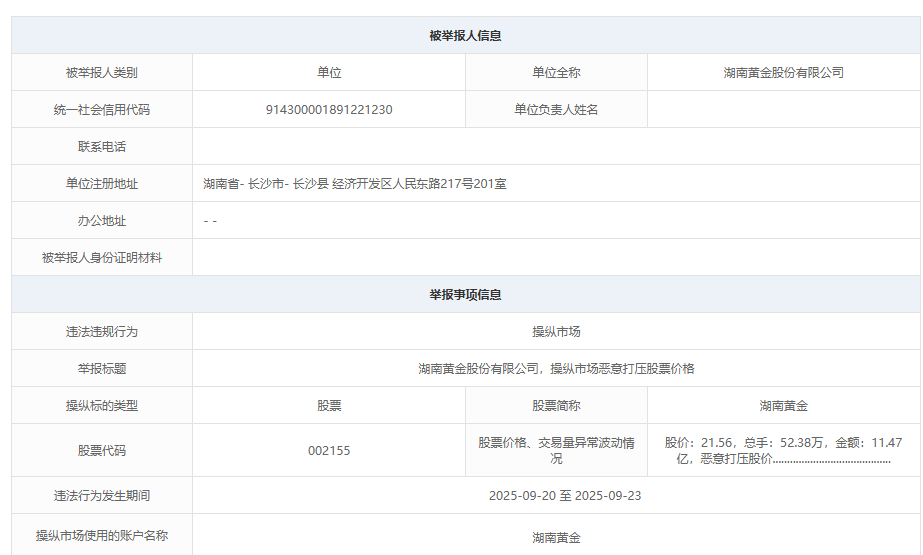Click the 联系电话 label cell
Screen dimensions: 923x555
[102, 147]
